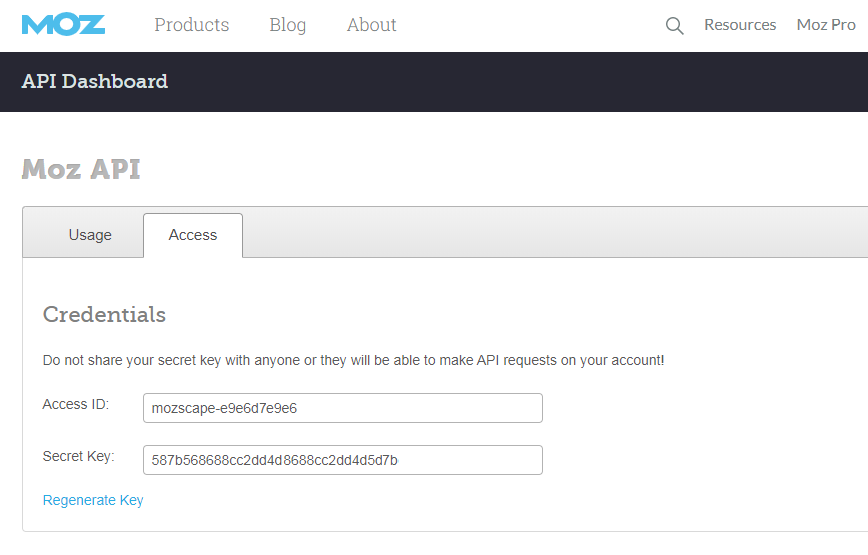Go to the Blog menu item

coord(287,25)
